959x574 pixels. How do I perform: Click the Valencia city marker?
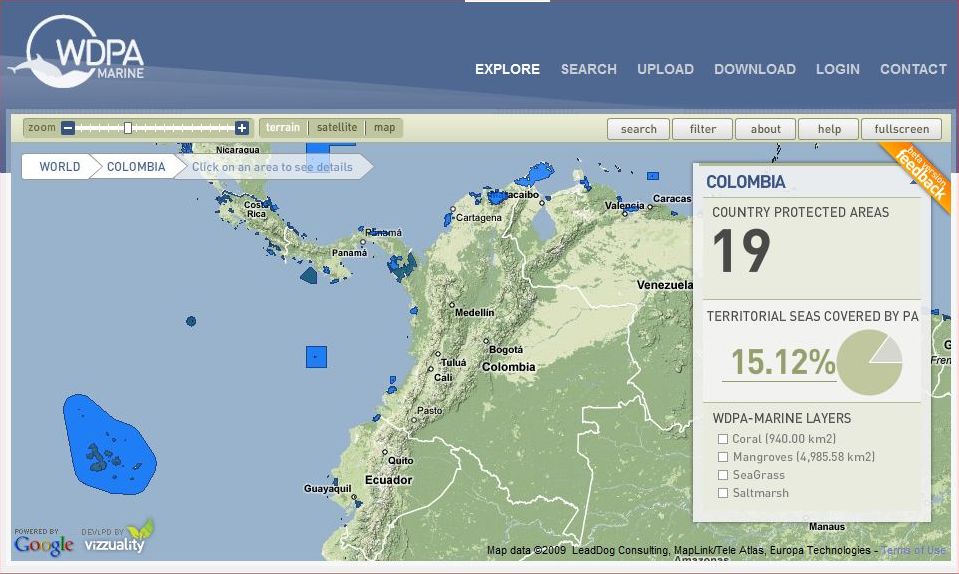pyautogui.click(x=624, y=214)
